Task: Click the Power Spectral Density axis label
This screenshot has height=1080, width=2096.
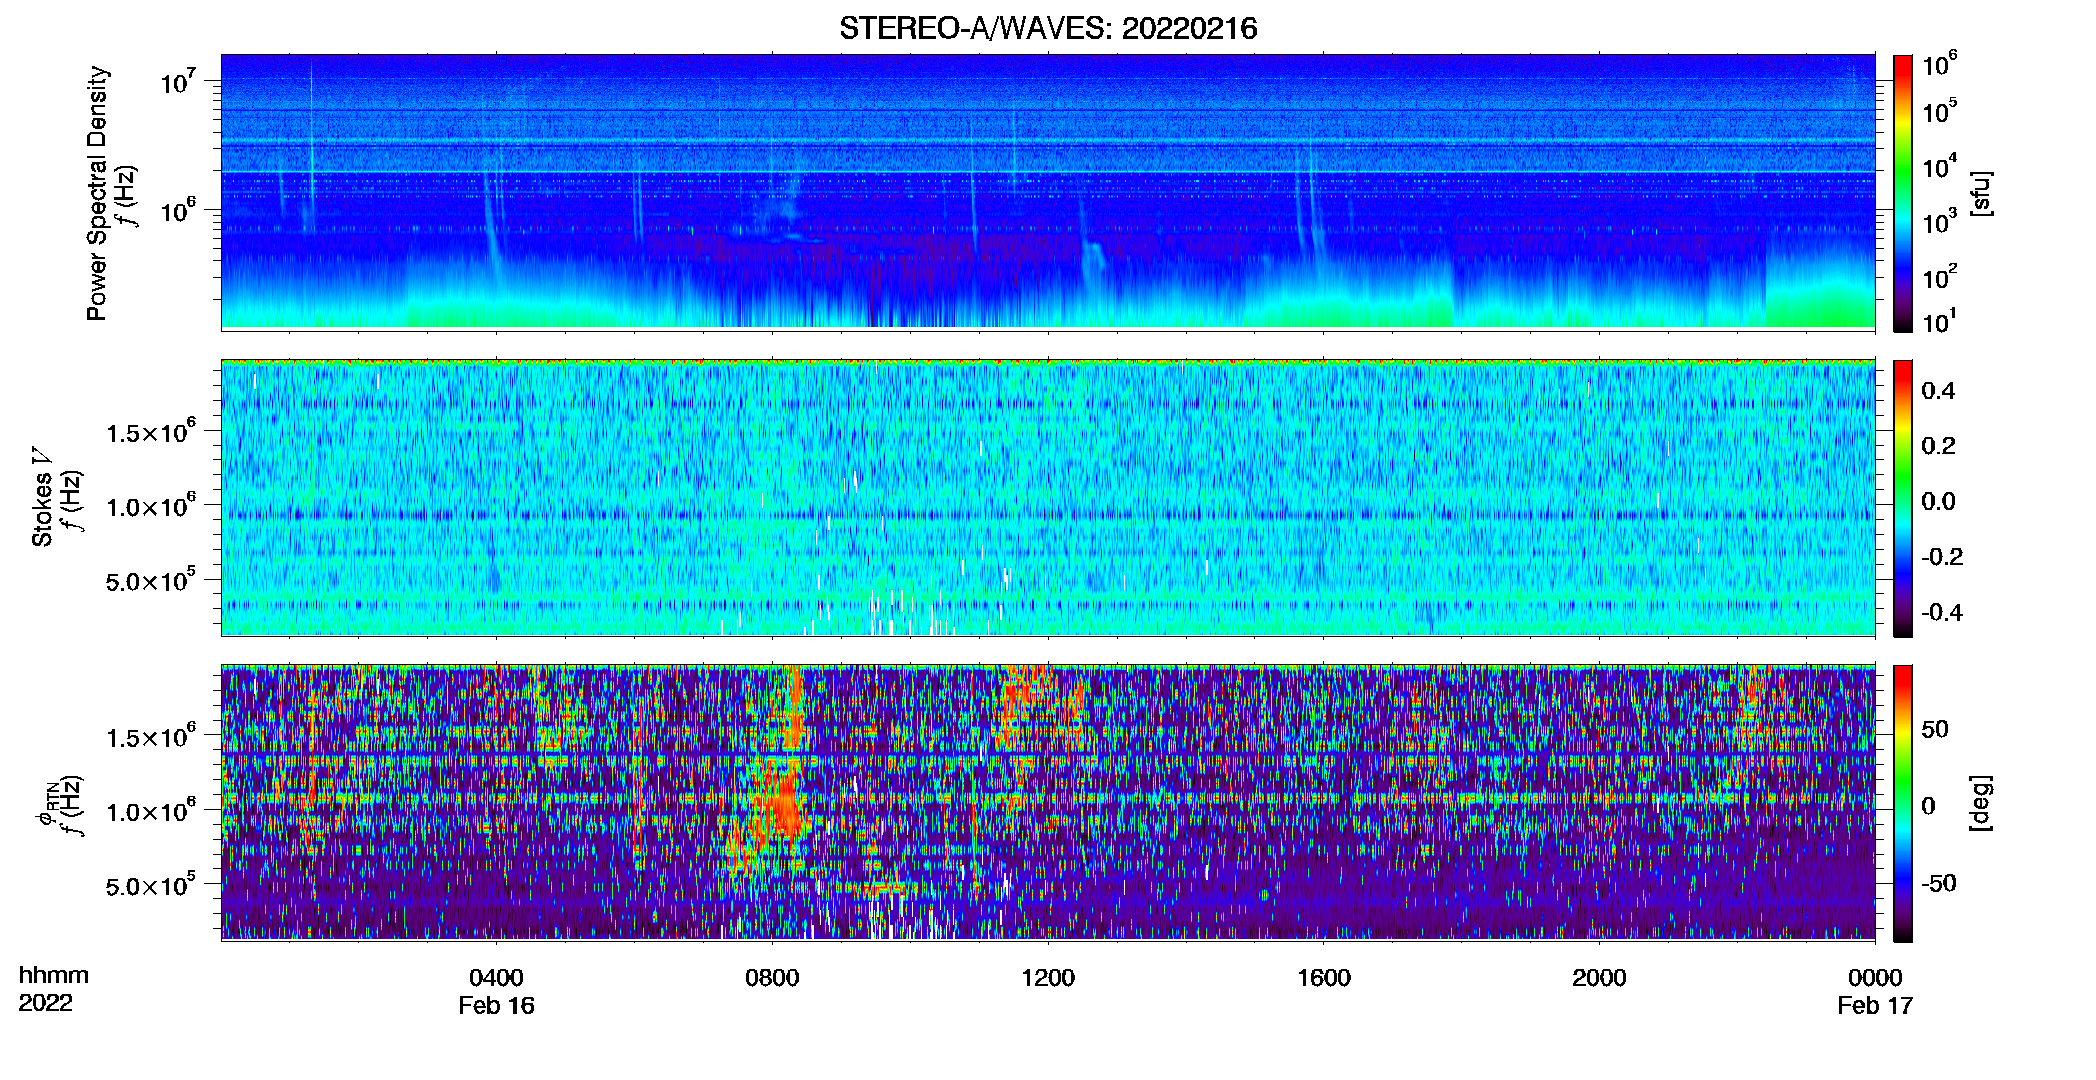Action: pos(97,193)
